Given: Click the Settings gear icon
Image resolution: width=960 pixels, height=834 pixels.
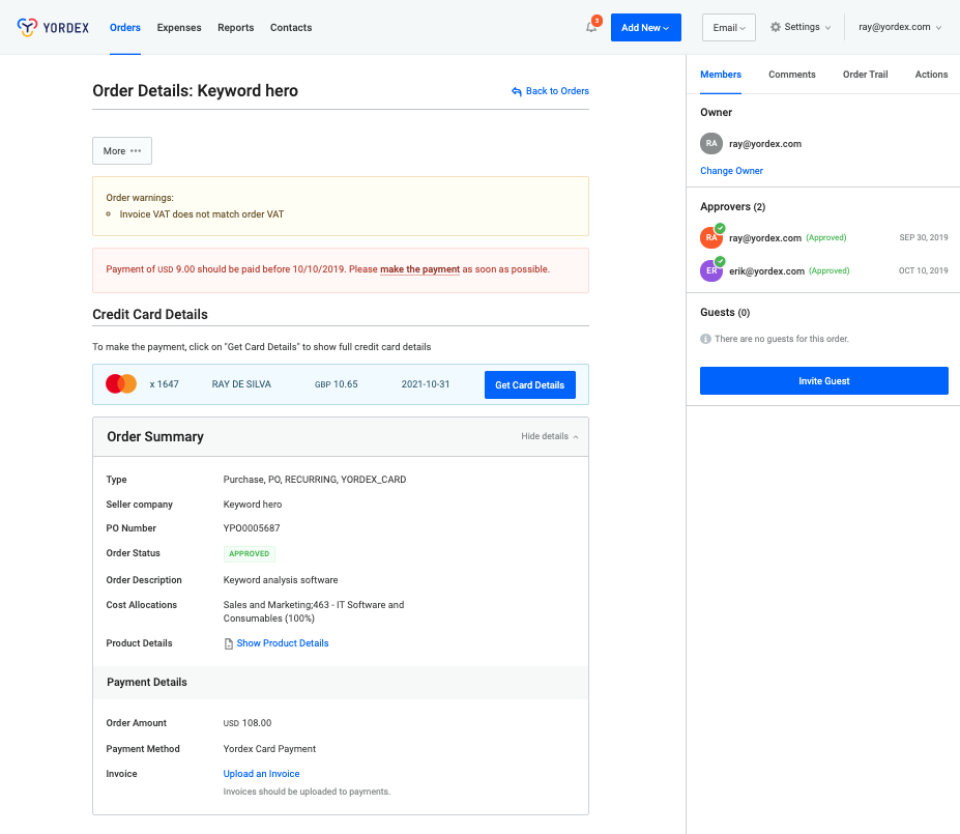Looking at the screenshot, I should (775, 27).
